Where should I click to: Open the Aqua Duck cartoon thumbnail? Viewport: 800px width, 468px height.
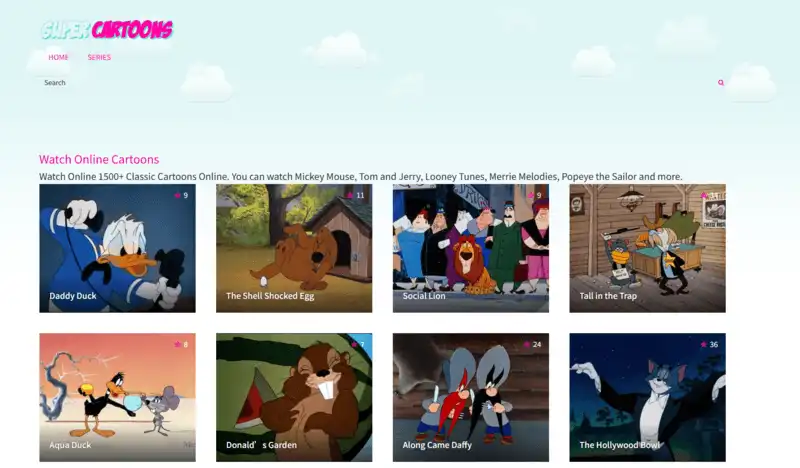point(117,398)
